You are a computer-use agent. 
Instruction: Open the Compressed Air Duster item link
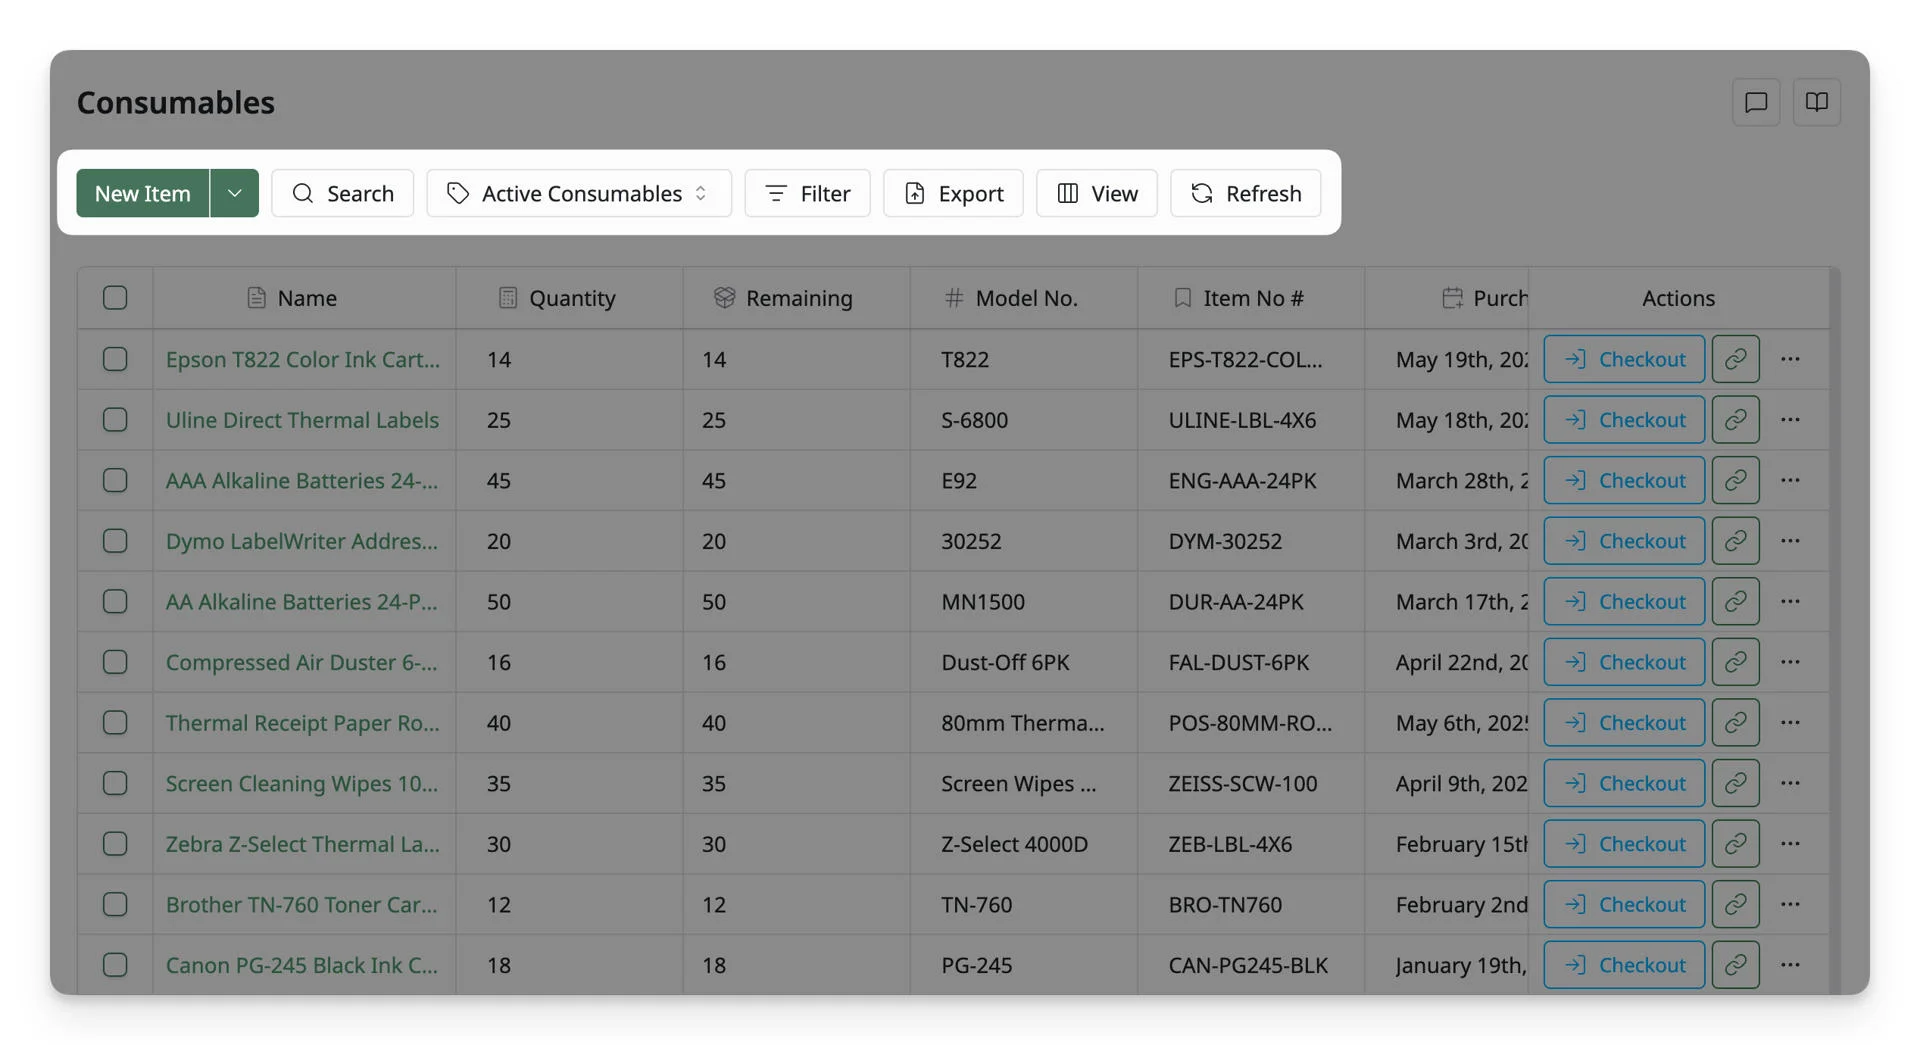301,662
